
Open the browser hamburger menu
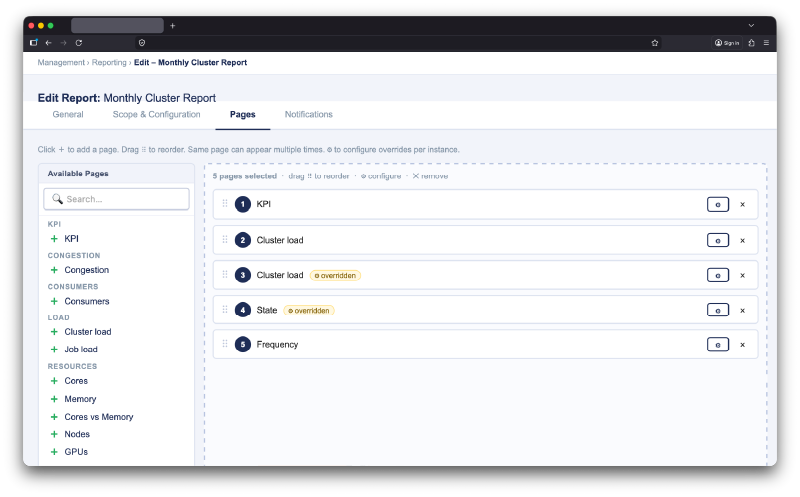coord(766,43)
